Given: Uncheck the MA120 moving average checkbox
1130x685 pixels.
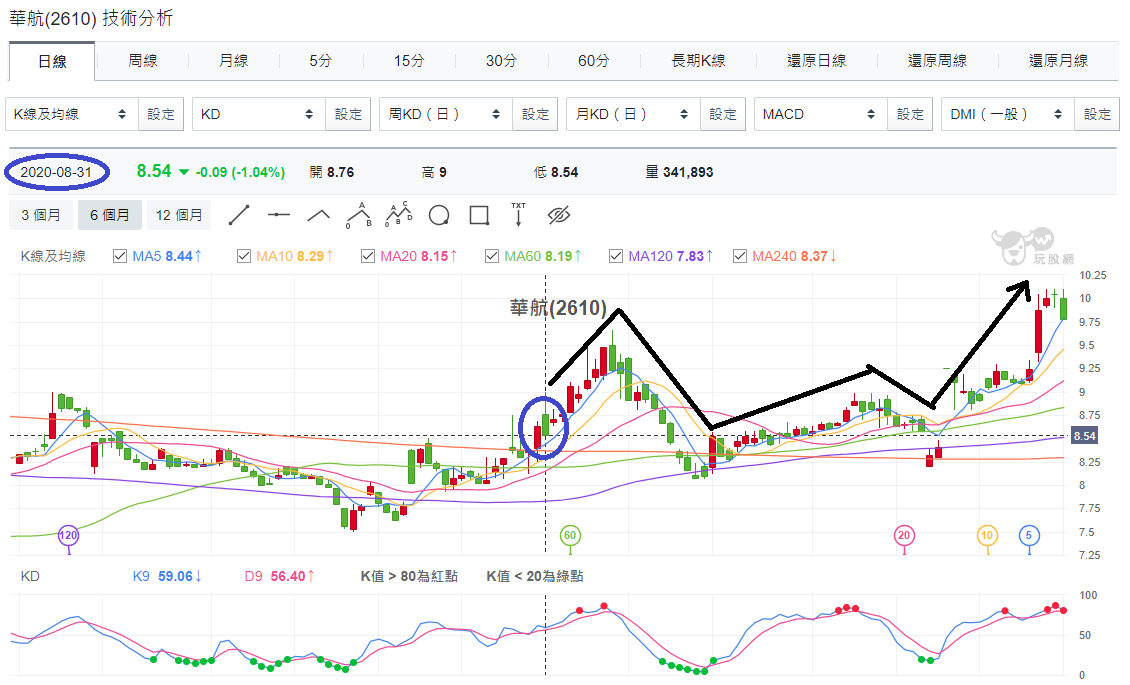Looking at the screenshot, I should [x=615, y=256].
